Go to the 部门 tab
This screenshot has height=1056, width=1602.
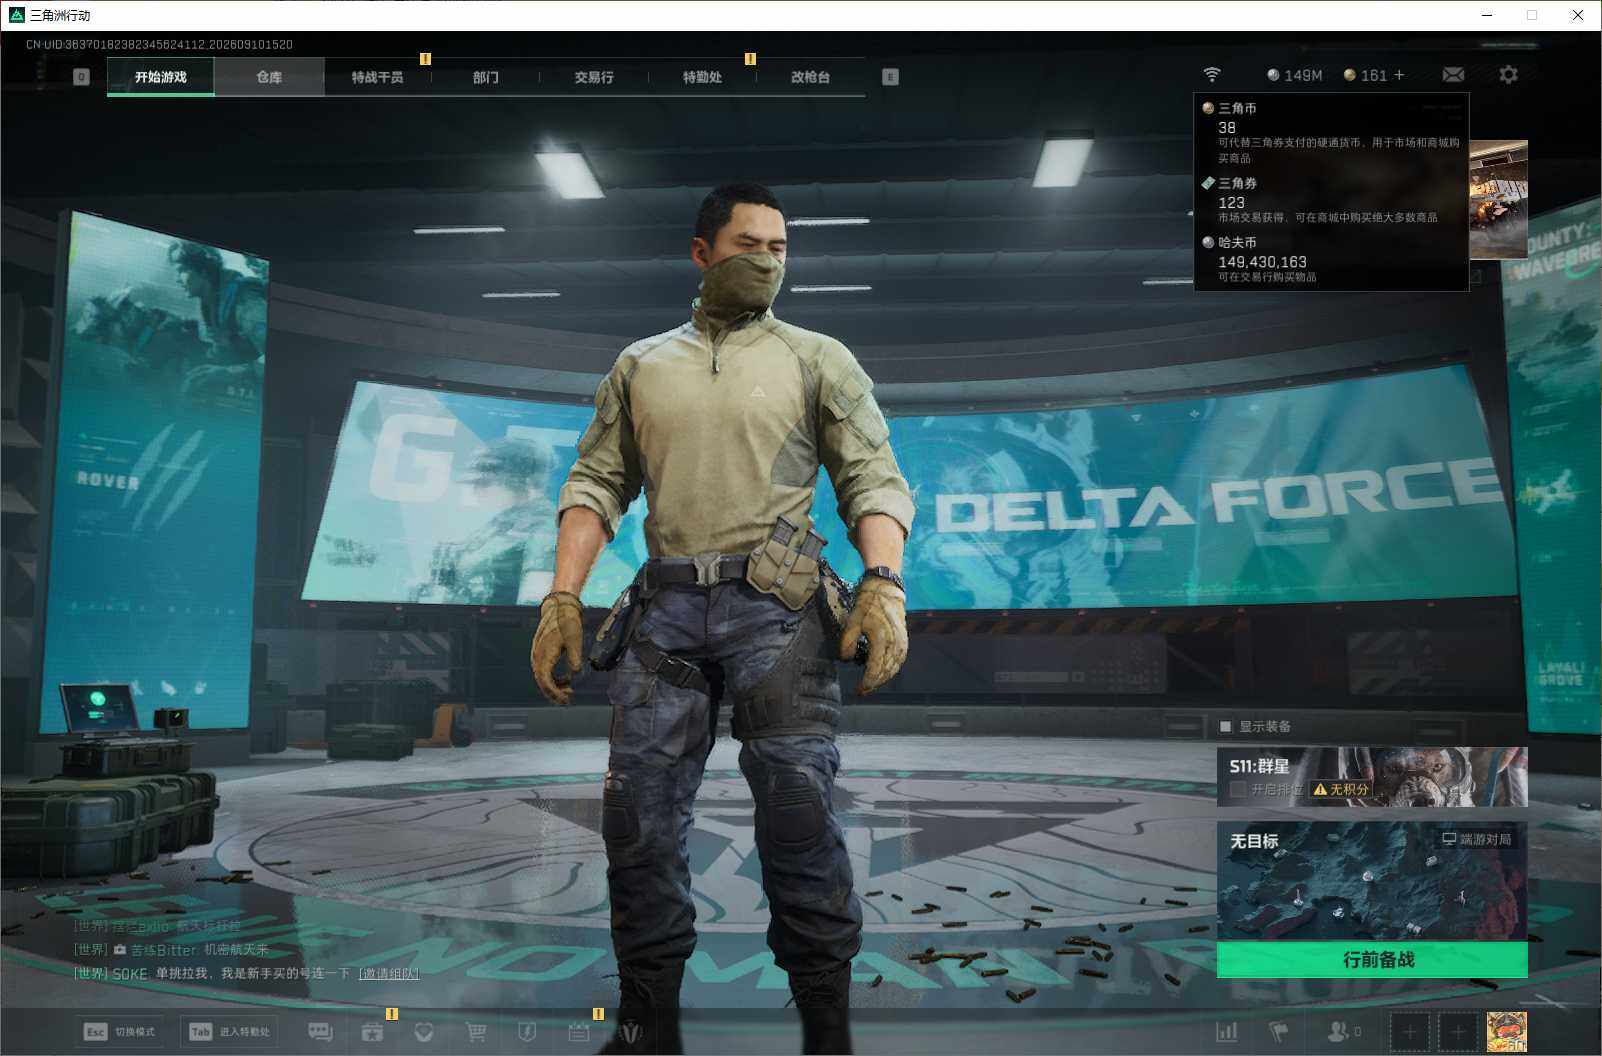tap(486, 77)
